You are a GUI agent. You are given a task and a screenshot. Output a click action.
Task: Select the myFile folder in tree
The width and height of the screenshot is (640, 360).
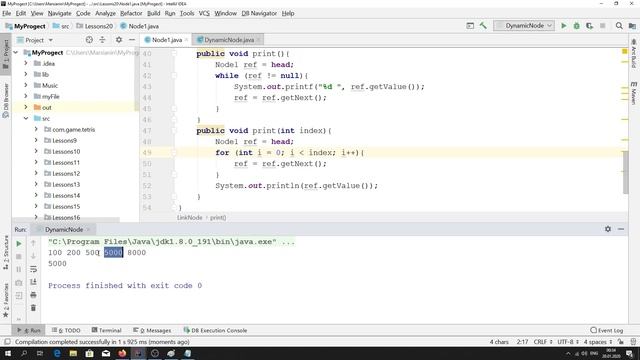pos(51,96)
